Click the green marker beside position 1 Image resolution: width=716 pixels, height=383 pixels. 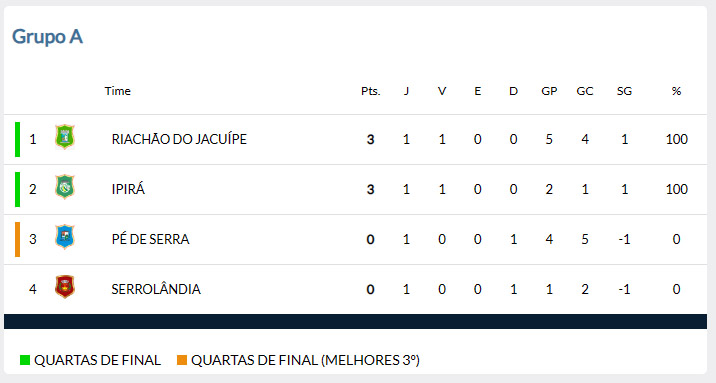point(17,139)
